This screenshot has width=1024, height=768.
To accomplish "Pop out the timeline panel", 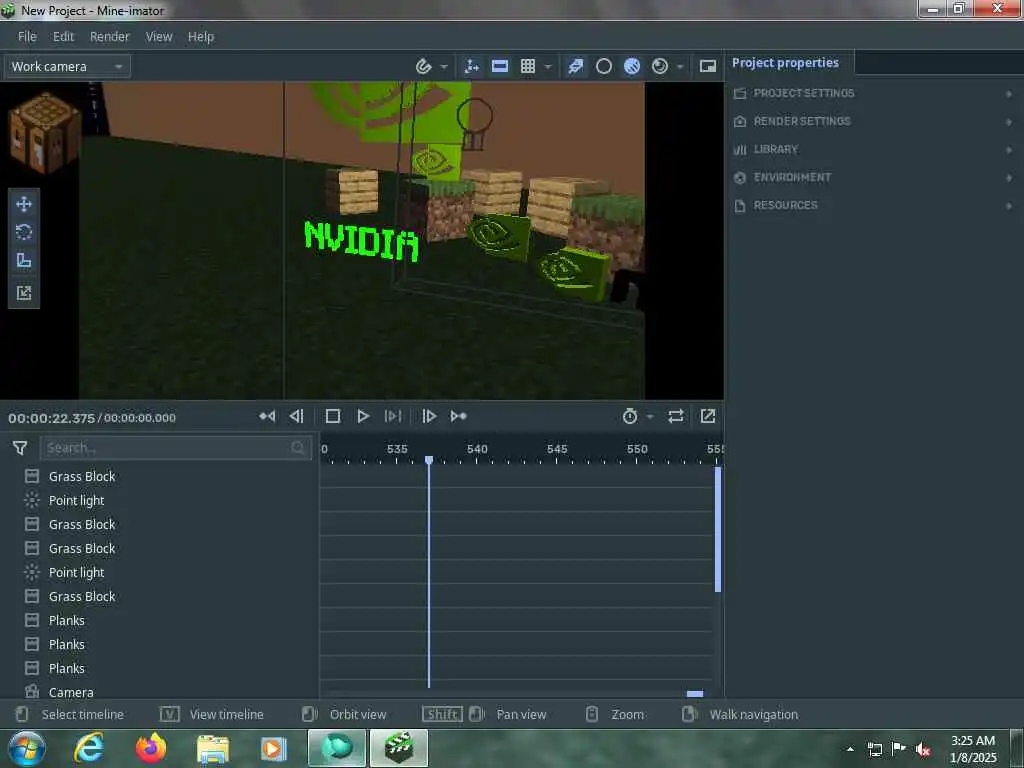I will [x=708, y=416].
